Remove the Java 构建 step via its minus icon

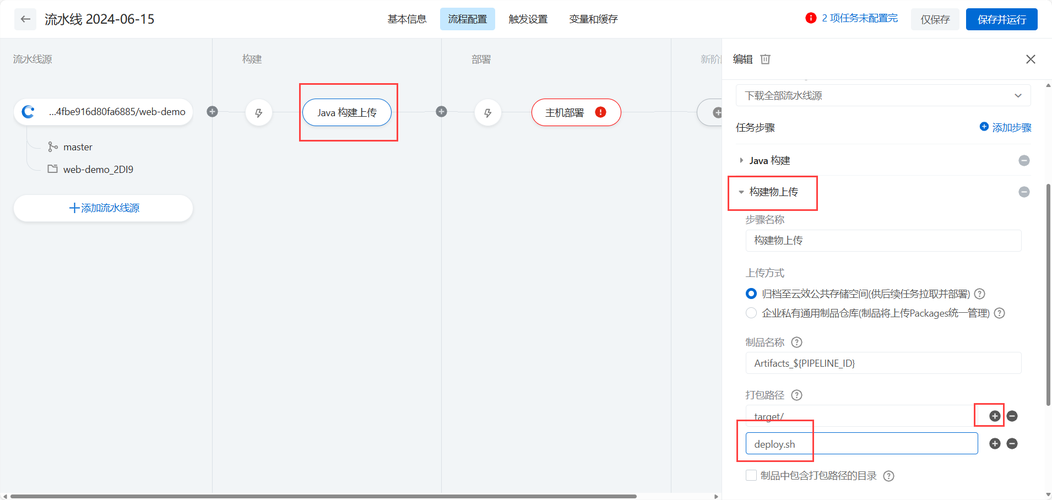pyautogui.click(x=1024, y=160)
